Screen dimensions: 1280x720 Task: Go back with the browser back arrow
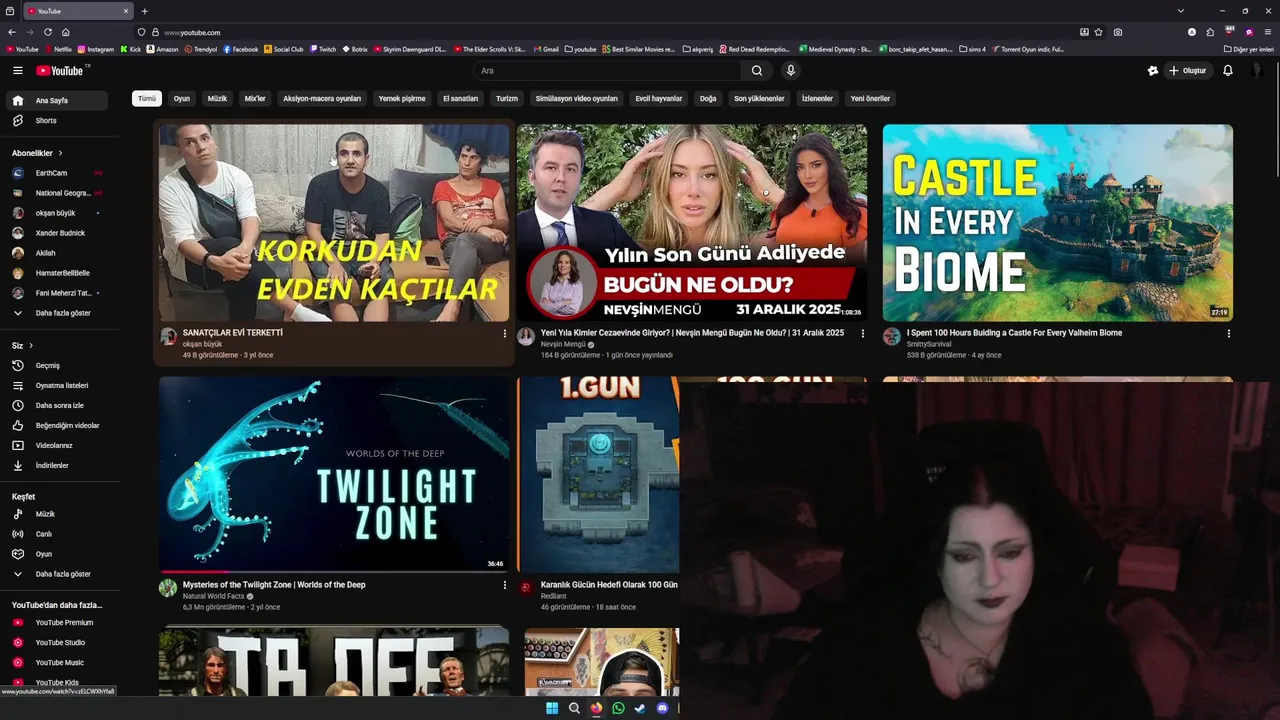[x=11, y=32]
